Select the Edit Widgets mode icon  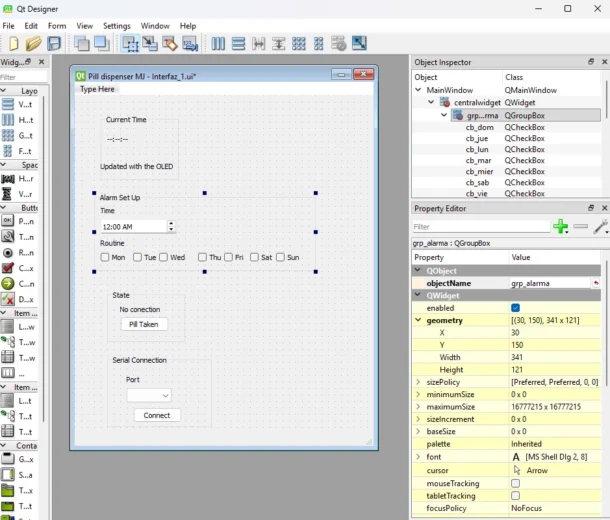(x=130, y=43)
